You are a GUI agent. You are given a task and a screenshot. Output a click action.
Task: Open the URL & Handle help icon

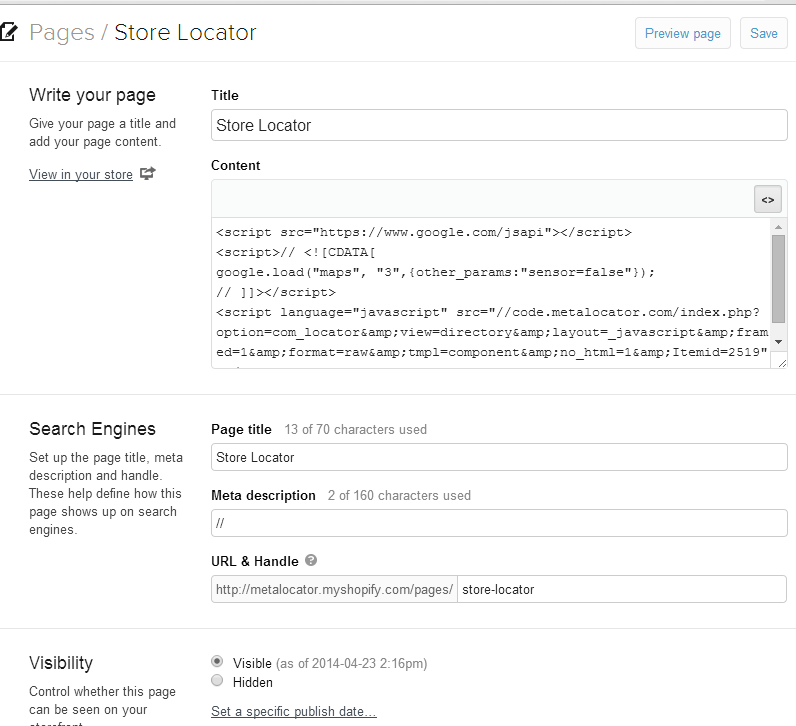pyautogui.click(x=311, y=560)
